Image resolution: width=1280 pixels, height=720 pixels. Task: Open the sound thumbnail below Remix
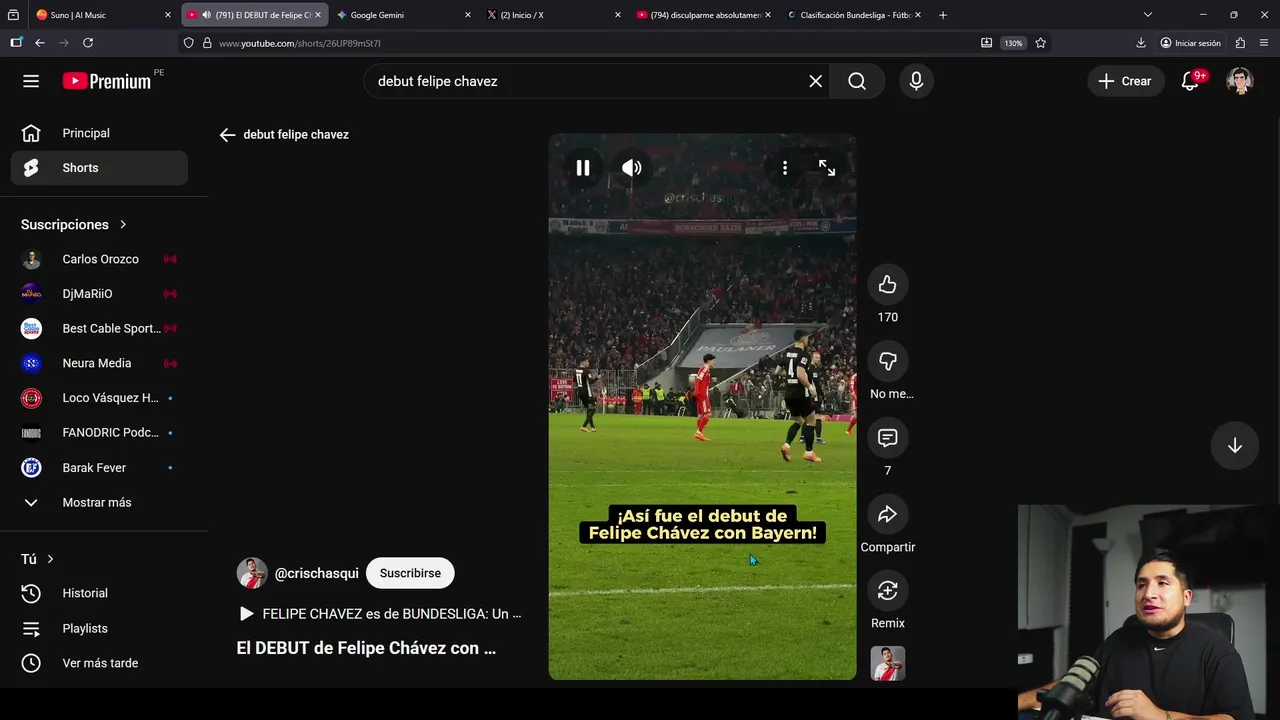[888, 664]
